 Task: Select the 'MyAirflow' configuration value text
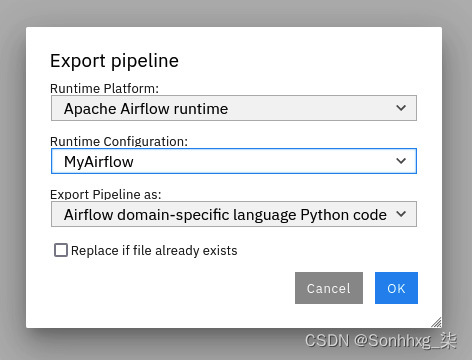[x=99, y=162]
